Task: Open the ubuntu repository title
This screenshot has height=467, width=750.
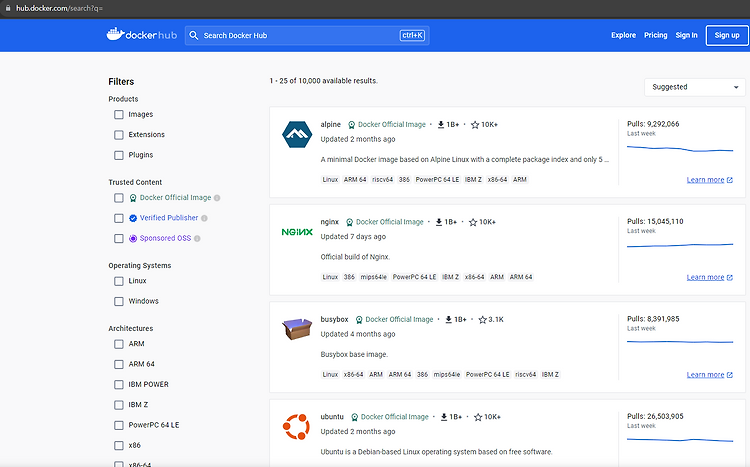Action: 332,417
